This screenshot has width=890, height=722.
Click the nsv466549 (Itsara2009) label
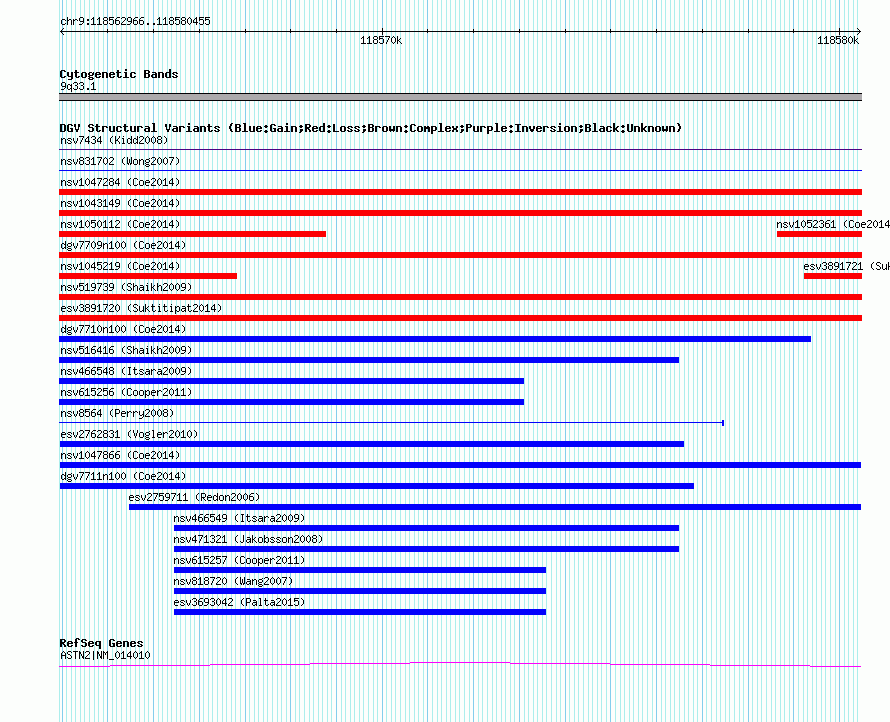pyautogui.click(x=239, y=518)
